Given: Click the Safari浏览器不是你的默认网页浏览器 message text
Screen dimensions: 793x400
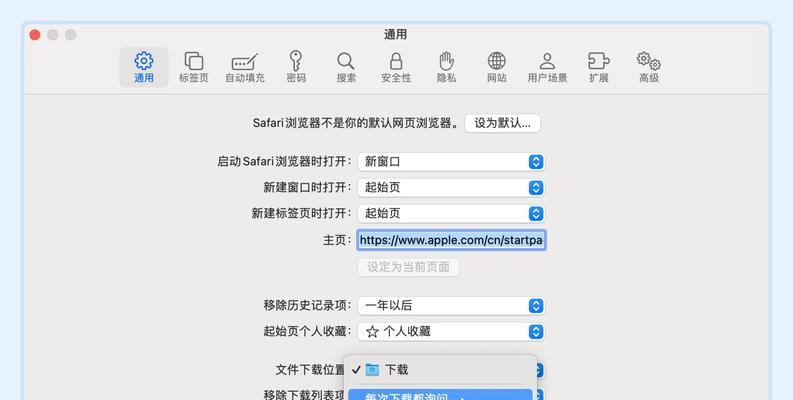Looking at the screenshot, I should pos(356,123).
